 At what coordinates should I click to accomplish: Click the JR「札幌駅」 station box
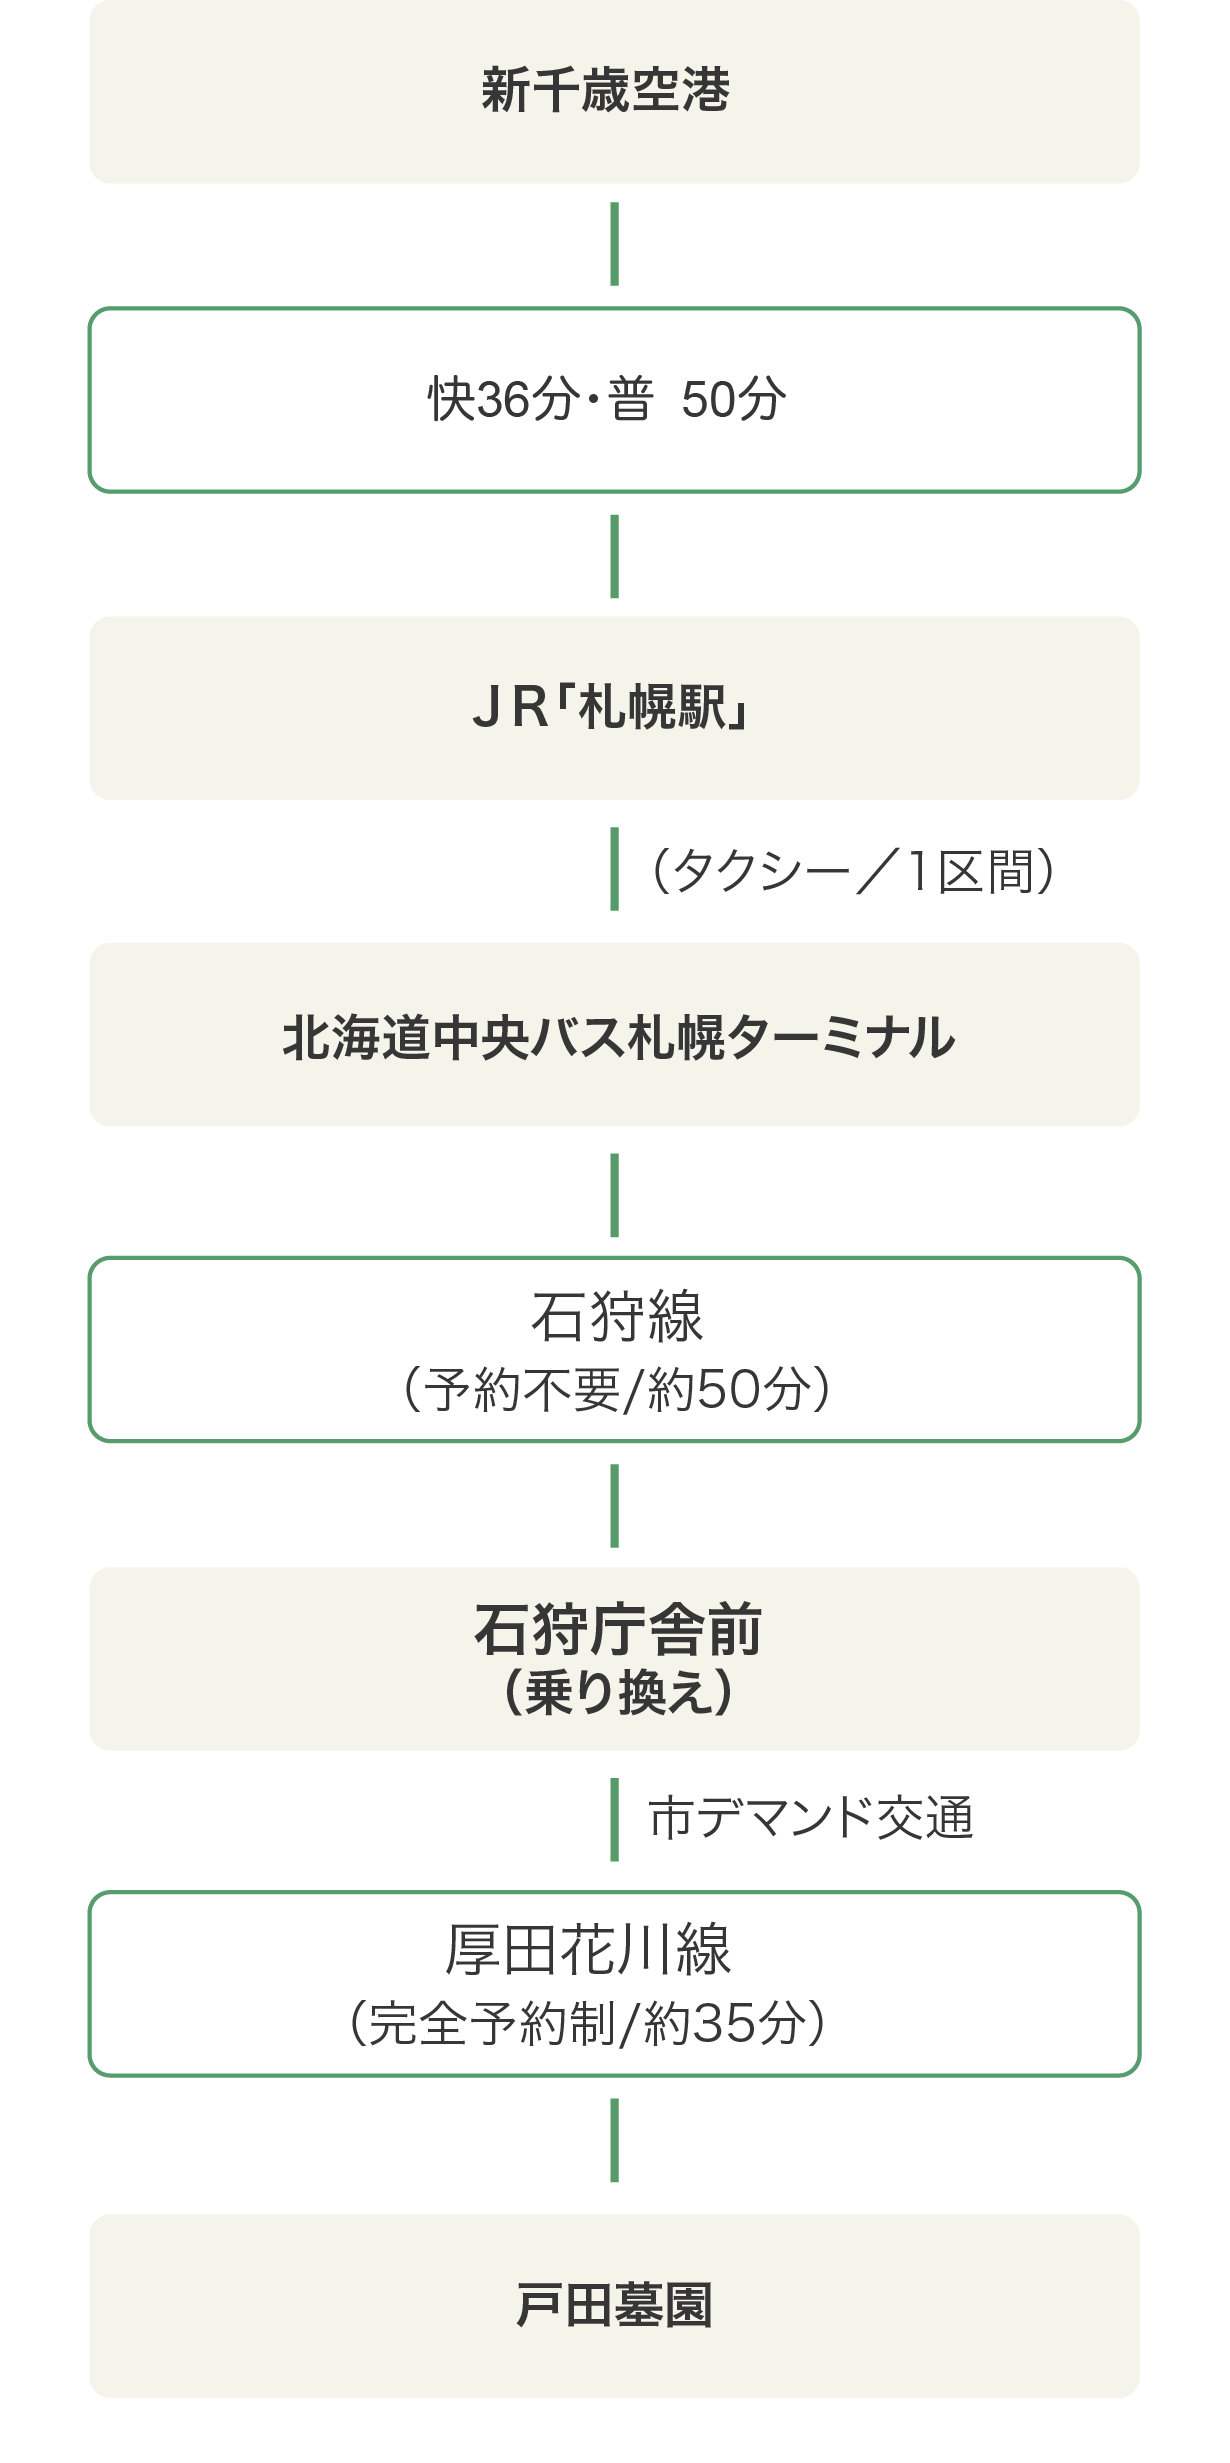pyautogui.click(x=614, y=708)
